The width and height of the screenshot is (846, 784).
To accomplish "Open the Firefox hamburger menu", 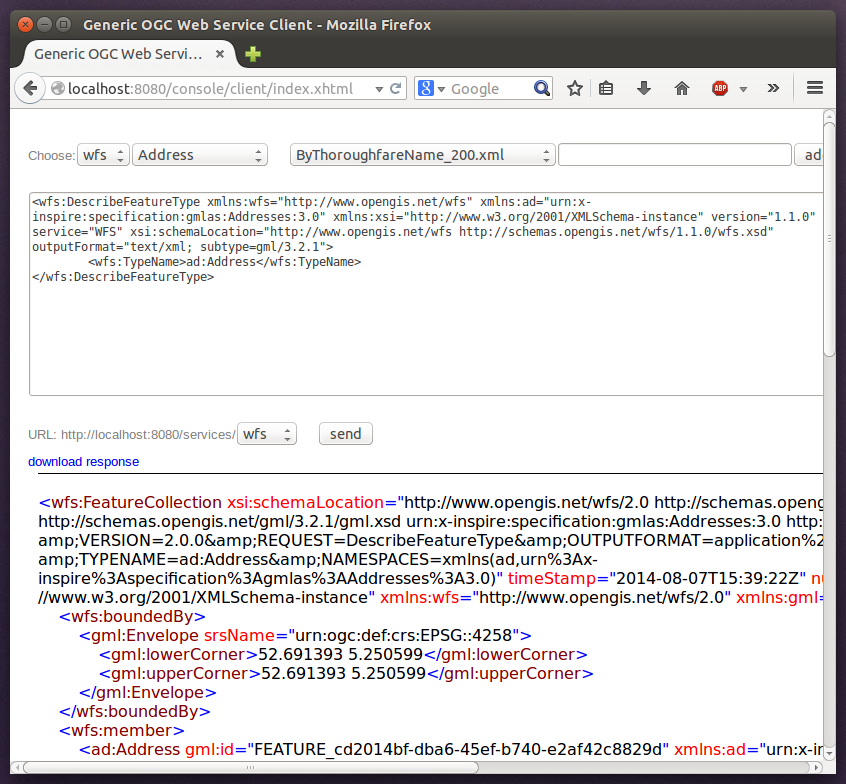I will [815, 88].
